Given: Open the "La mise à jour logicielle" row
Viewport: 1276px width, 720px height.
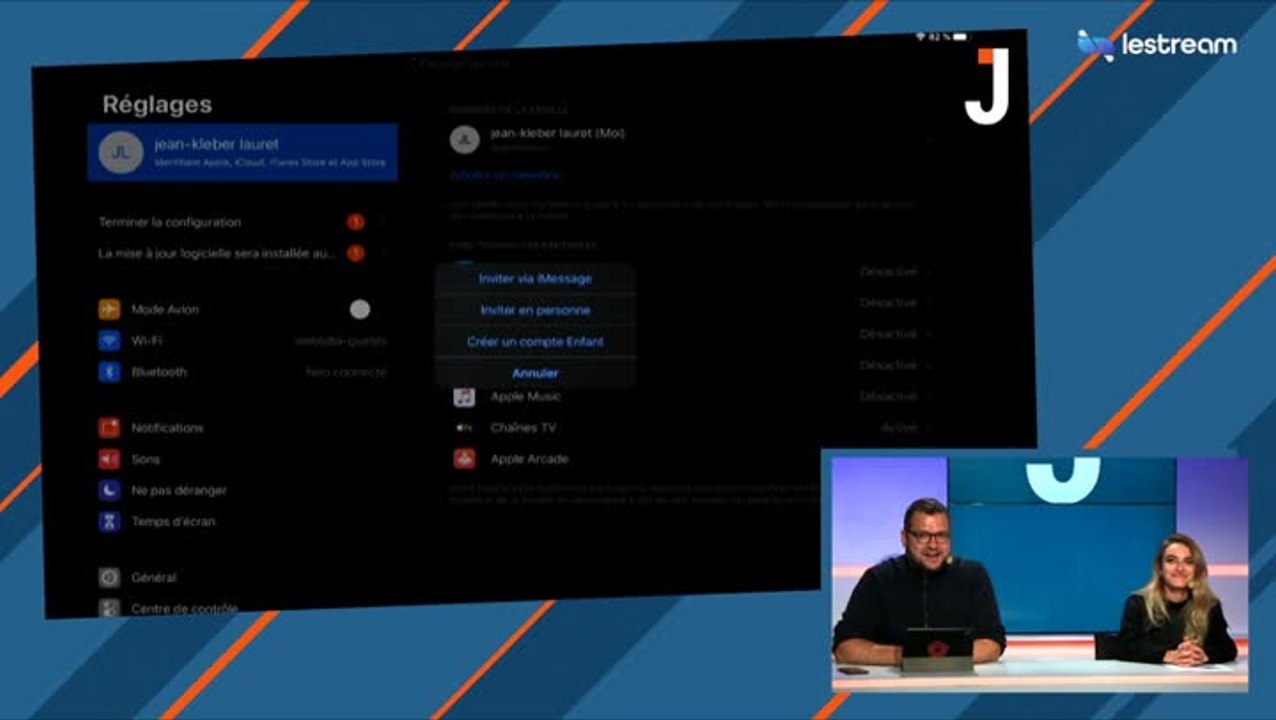Looking at the screenshot, I should pyautogui.click(x=242, y=254).
